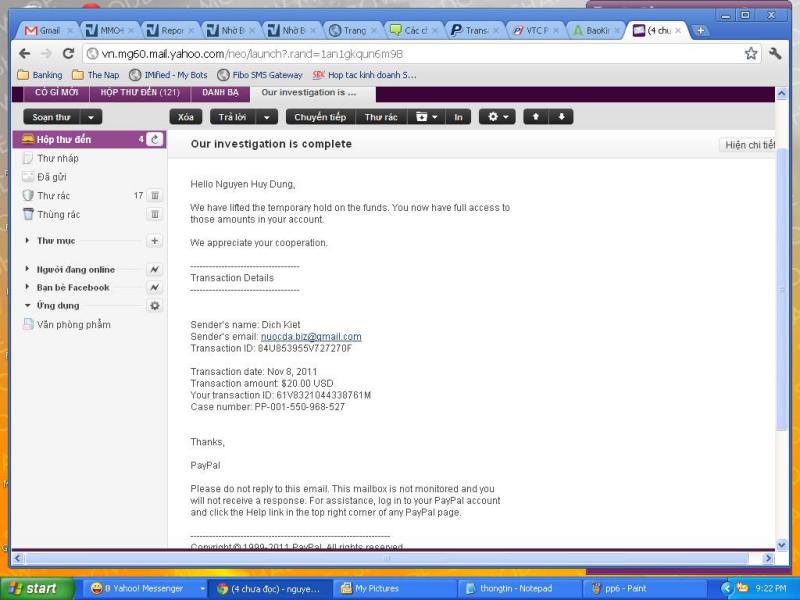Switch to the Gmail browser tab

tap(48, 31)
